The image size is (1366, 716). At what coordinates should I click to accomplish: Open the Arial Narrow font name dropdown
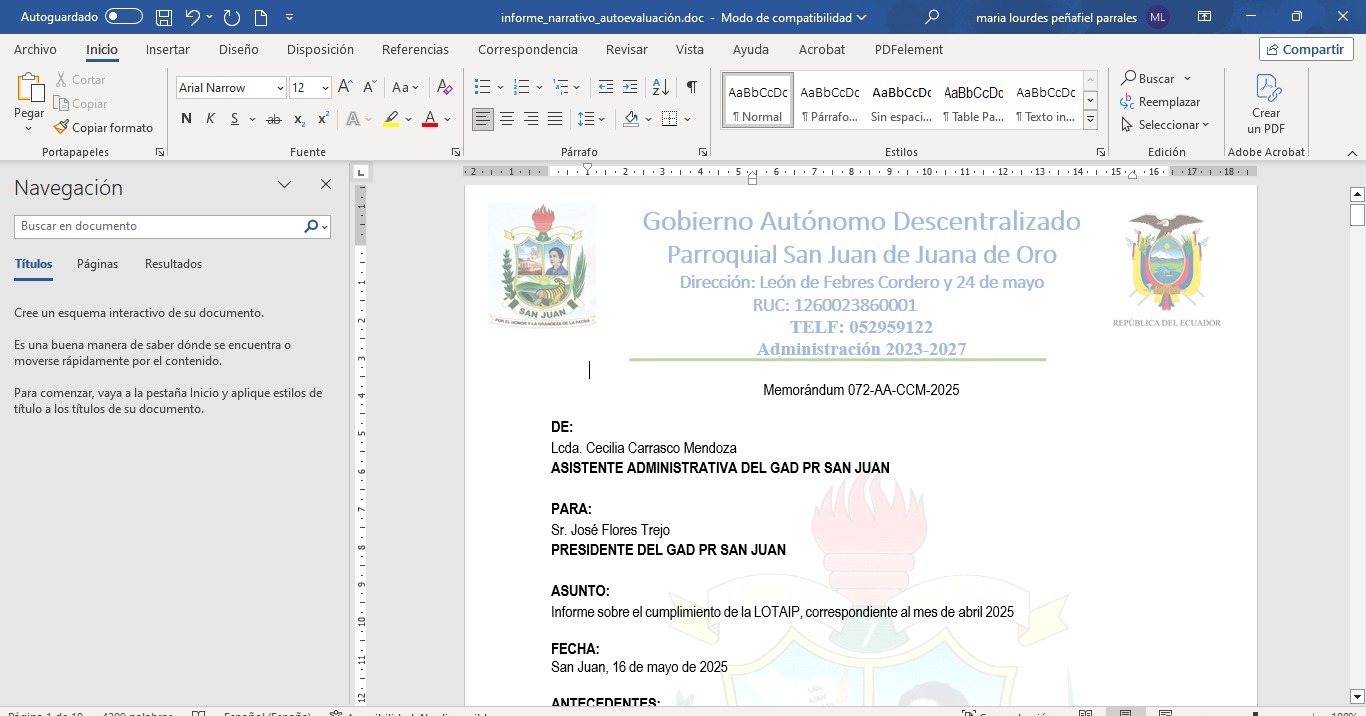280,88
